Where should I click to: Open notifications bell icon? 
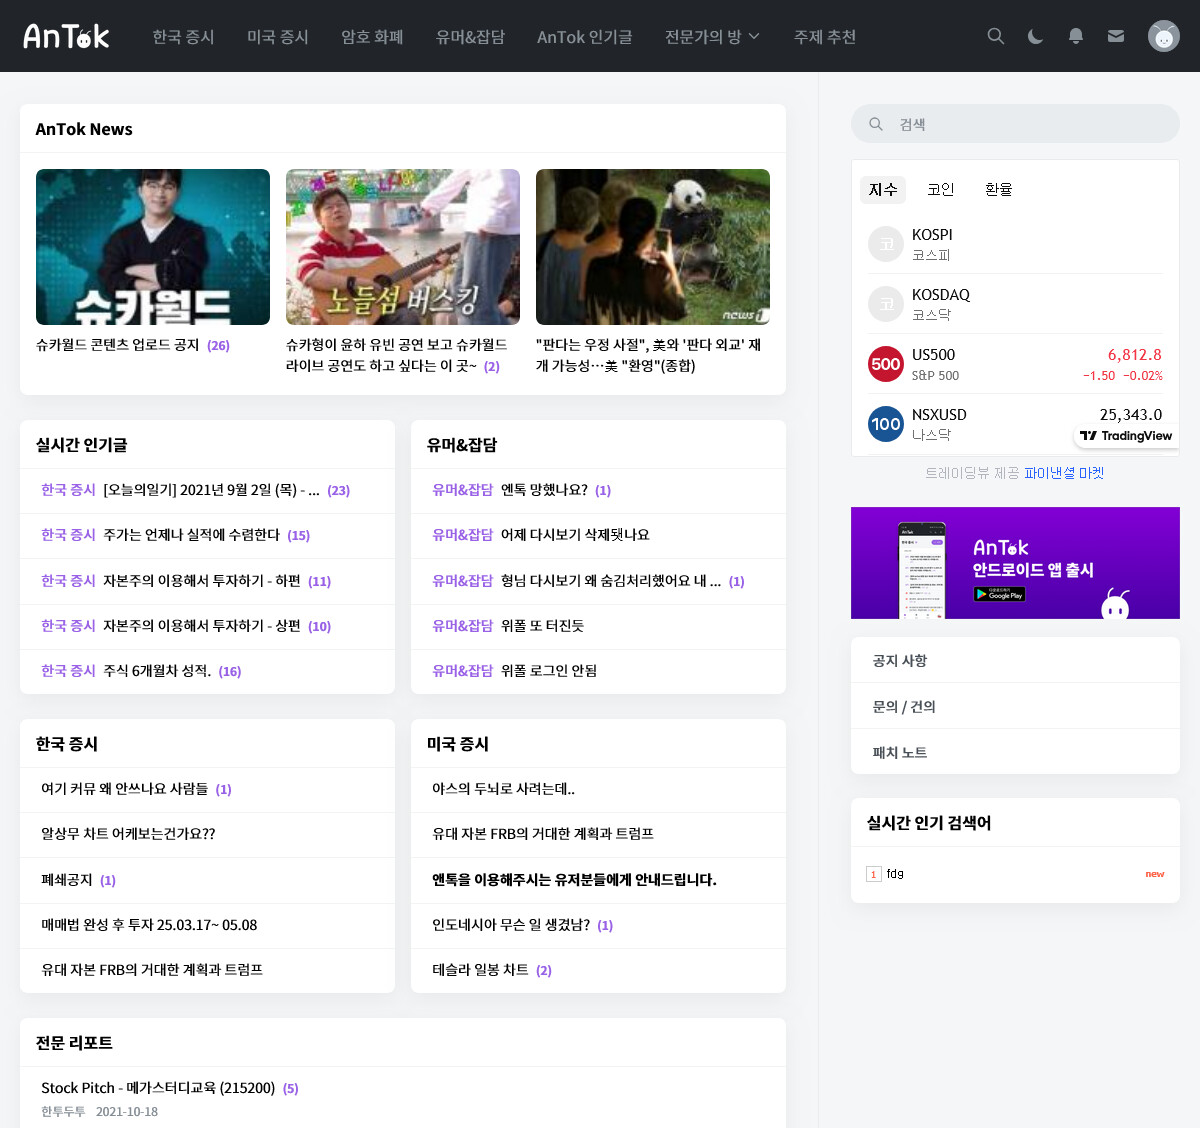pos(1076,36)
